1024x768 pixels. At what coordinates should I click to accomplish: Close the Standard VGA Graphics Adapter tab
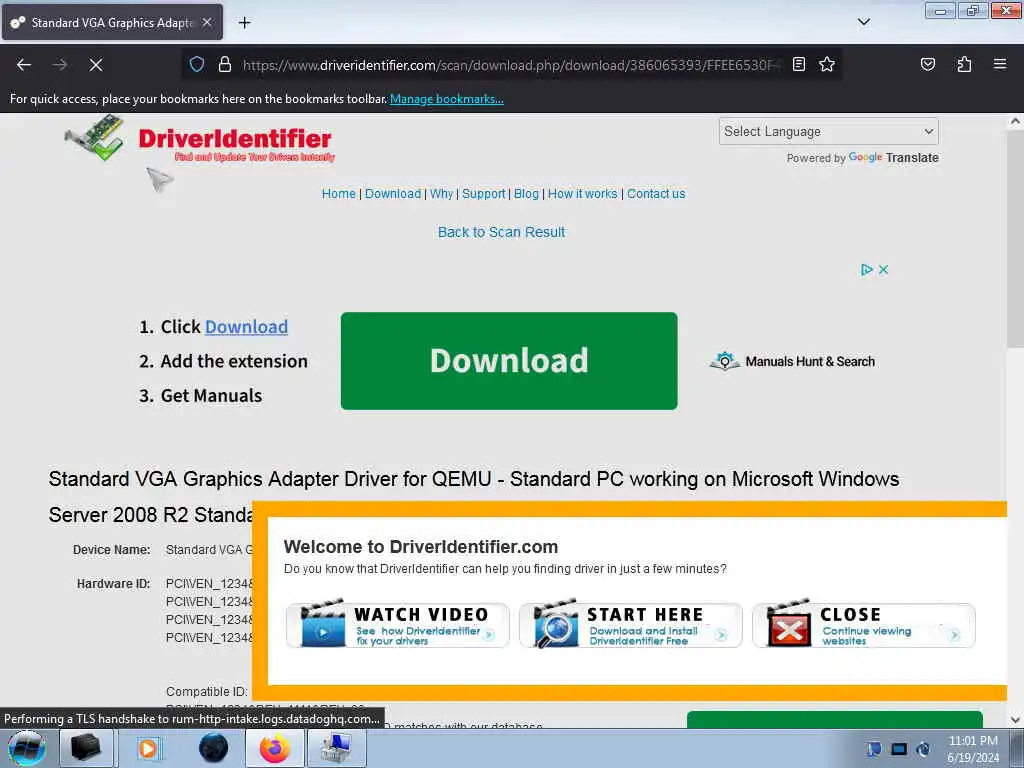click(207, 22)
